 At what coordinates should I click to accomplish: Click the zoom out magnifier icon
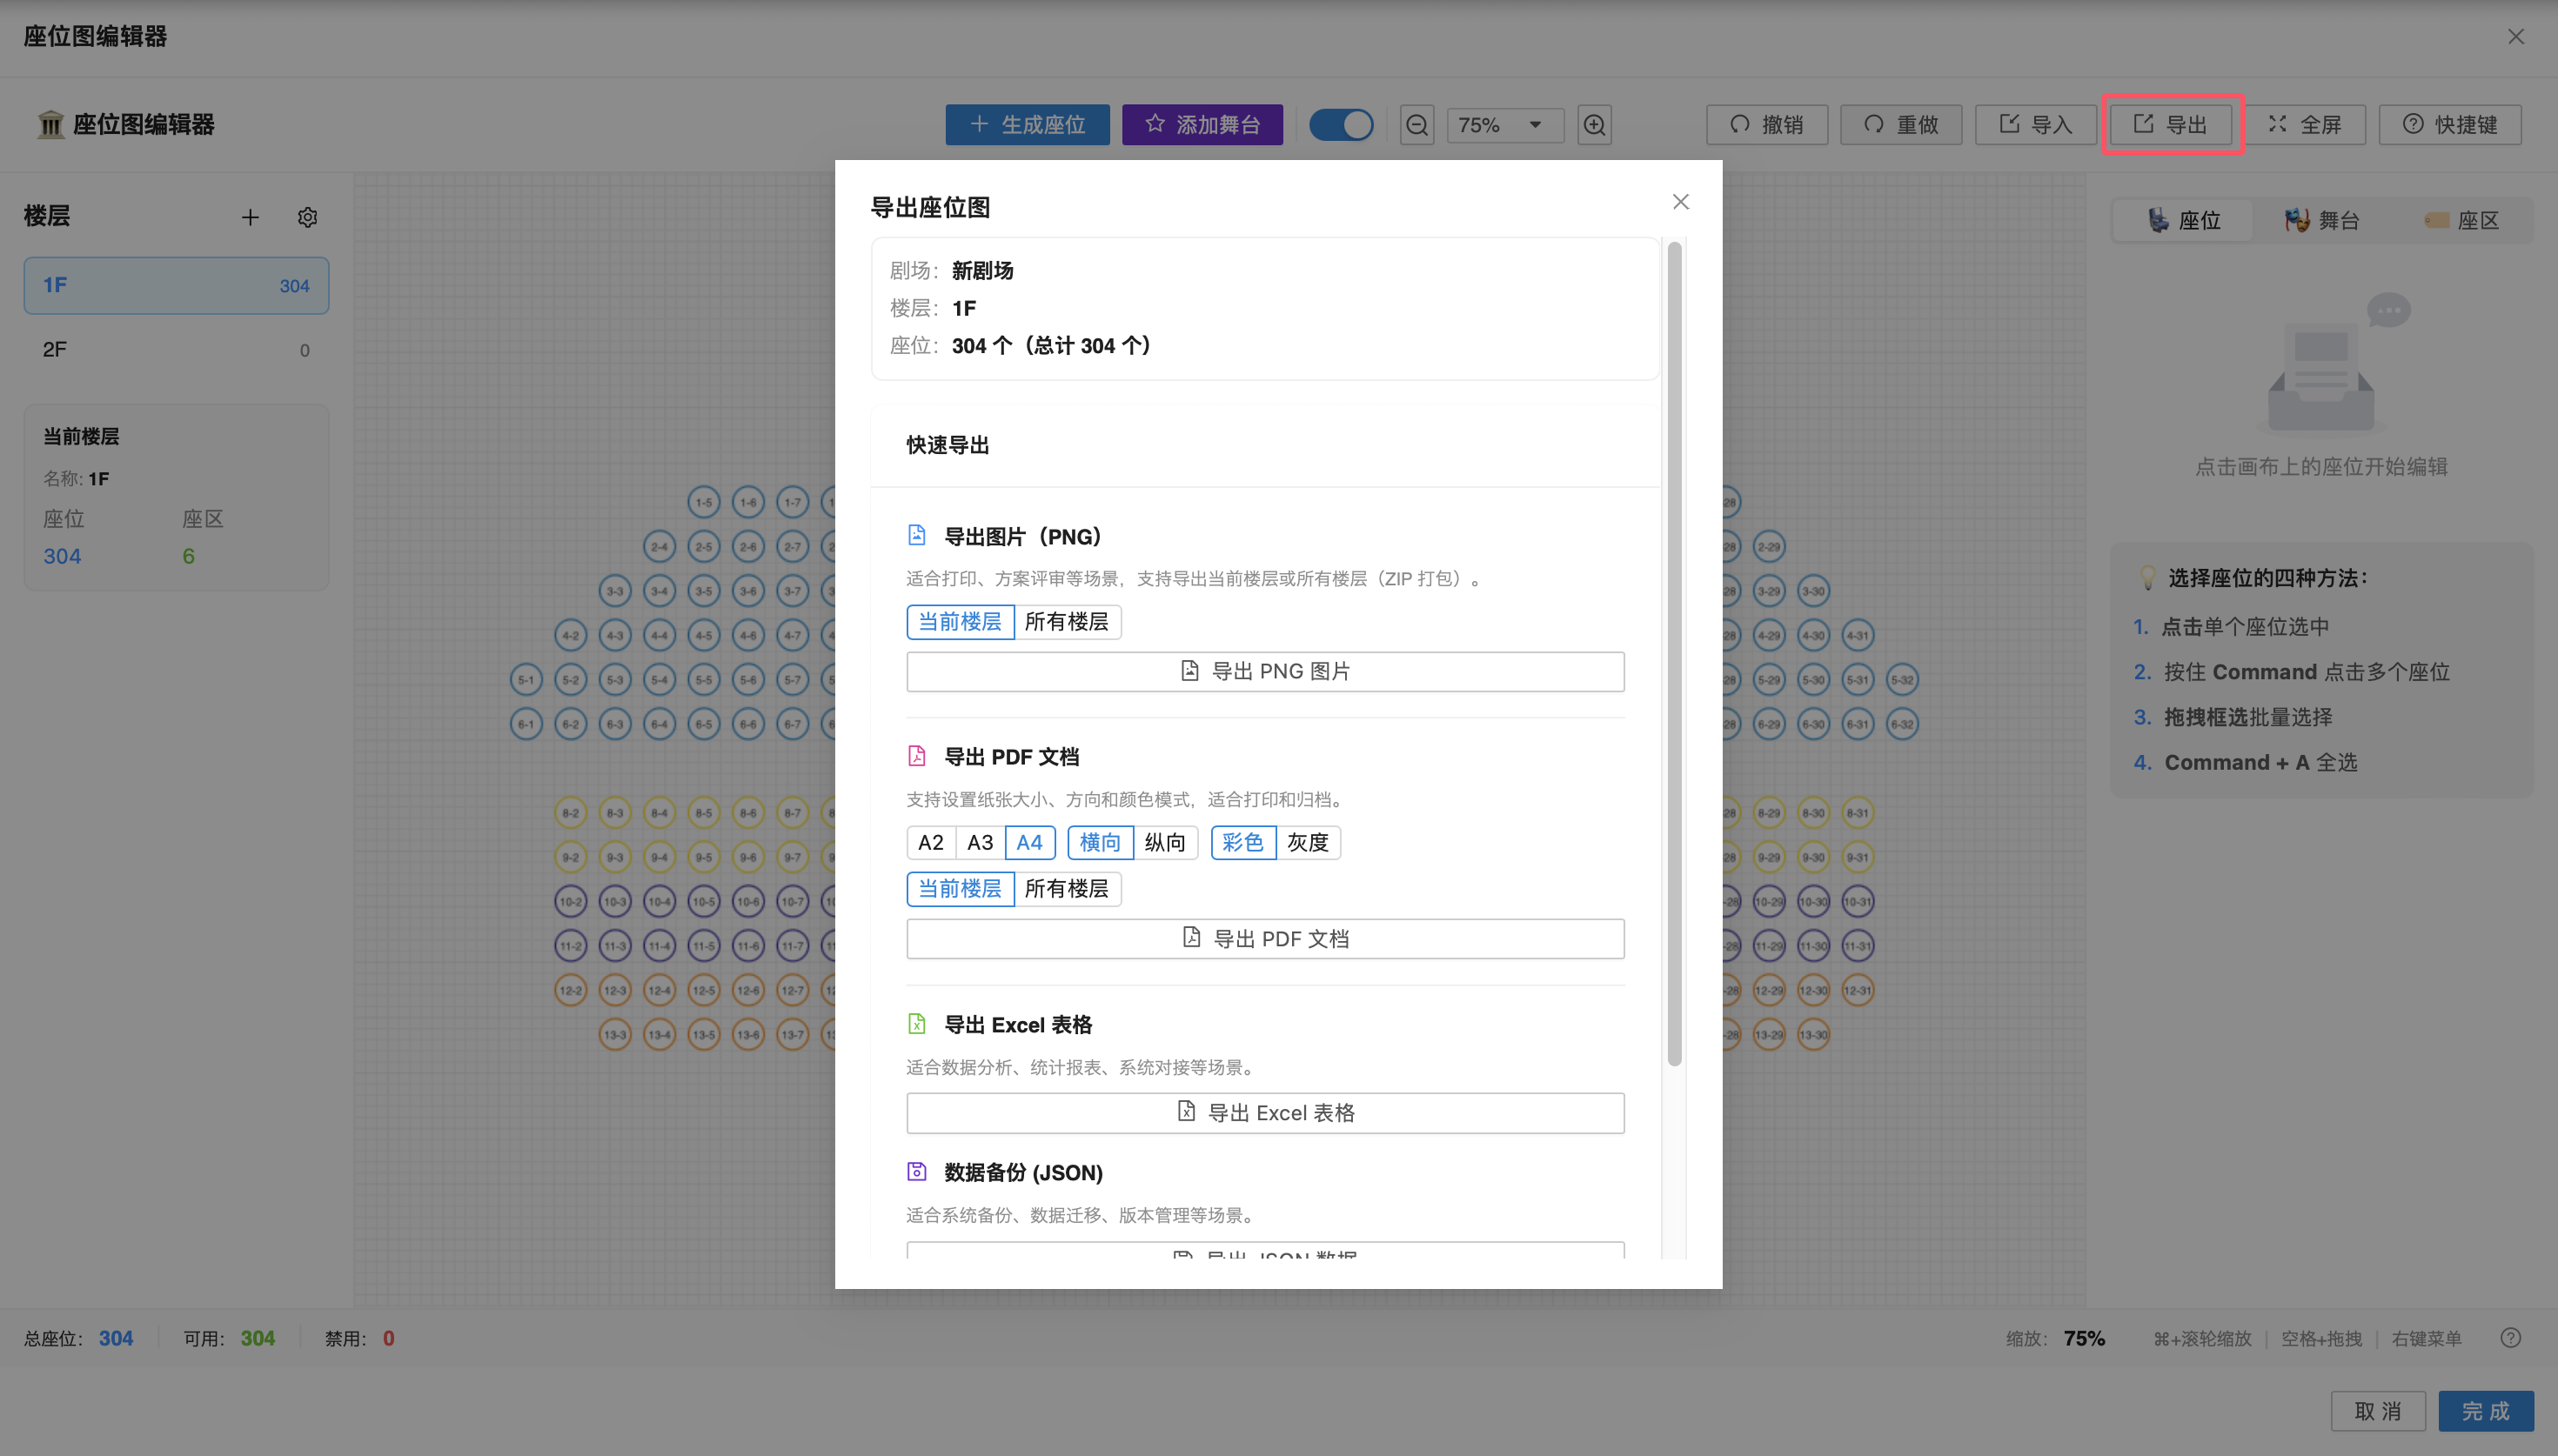(x=1417, y=125)
